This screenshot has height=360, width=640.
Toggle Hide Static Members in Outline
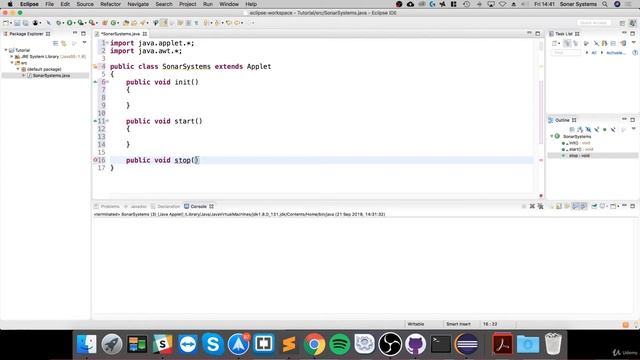[x=597, y=129]
